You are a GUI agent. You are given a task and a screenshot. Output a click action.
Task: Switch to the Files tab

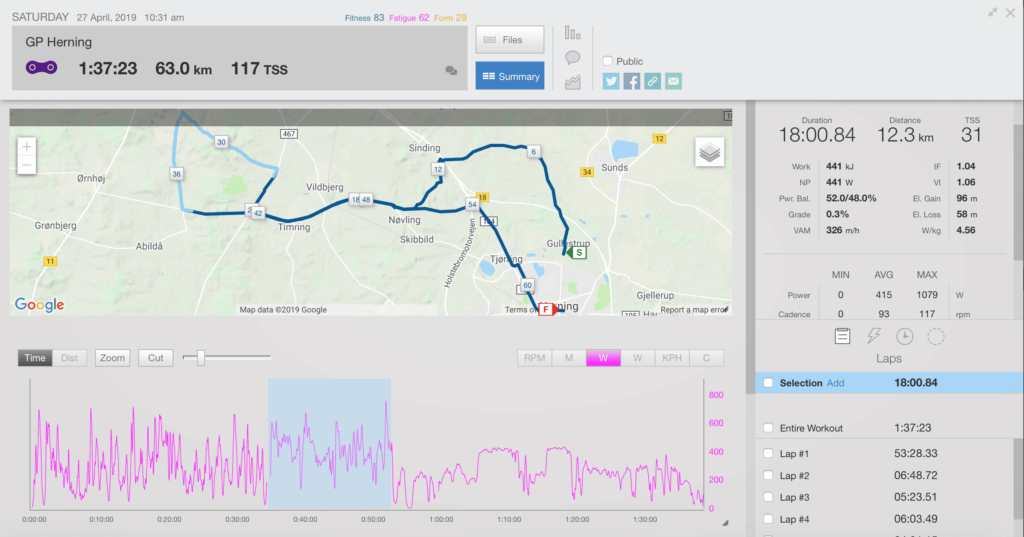point(510,40)
